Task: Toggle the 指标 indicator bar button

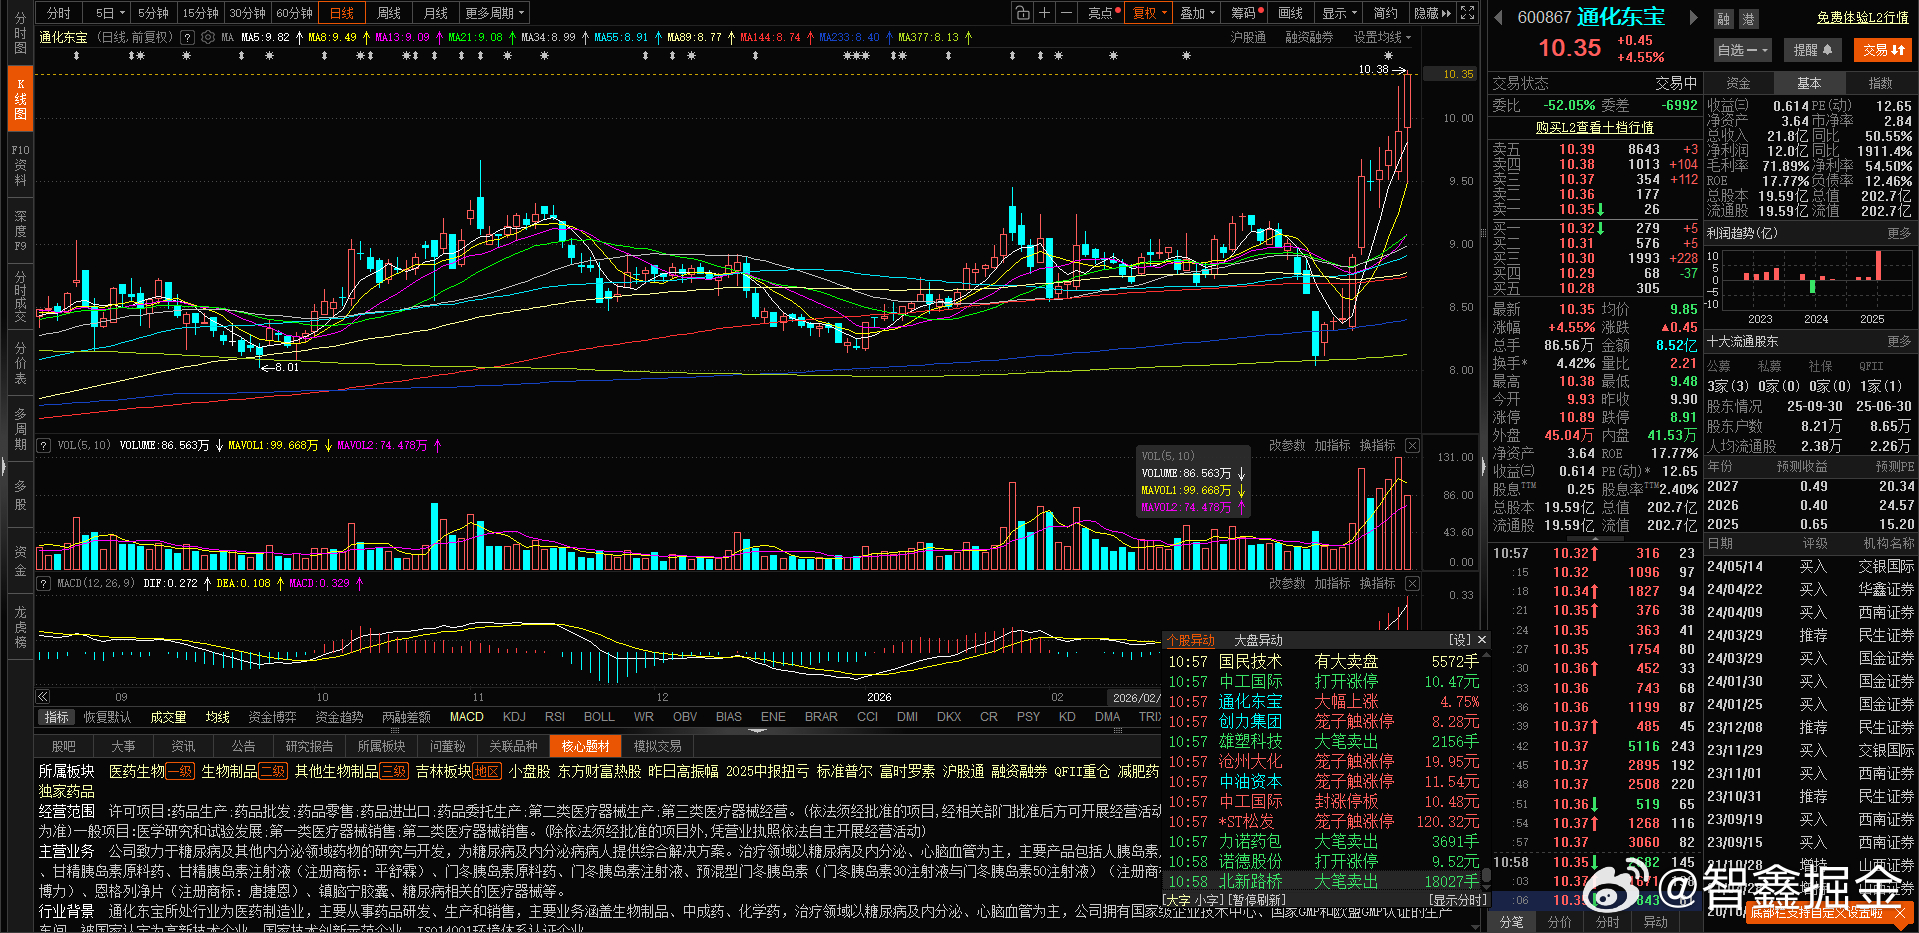Action: point(56,717)
